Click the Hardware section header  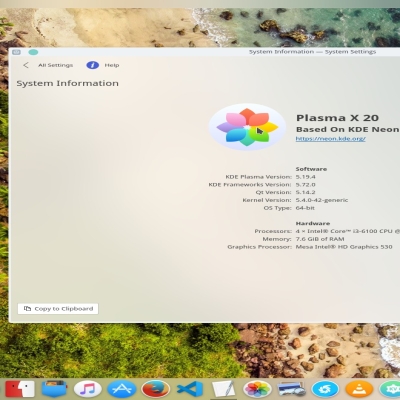[313, 223]
